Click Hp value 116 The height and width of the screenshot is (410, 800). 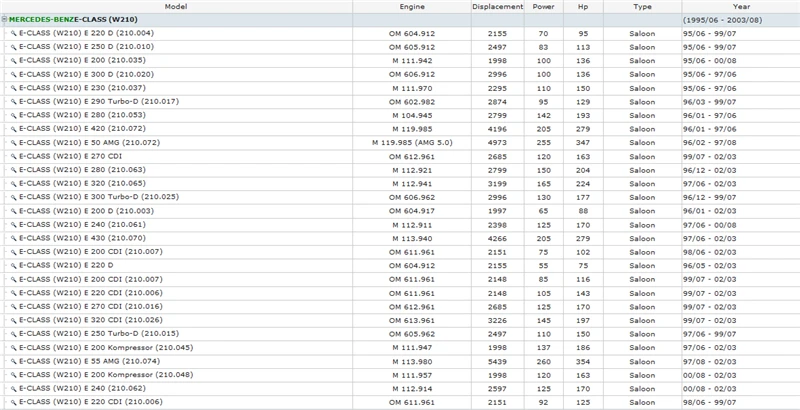(583, 279)
